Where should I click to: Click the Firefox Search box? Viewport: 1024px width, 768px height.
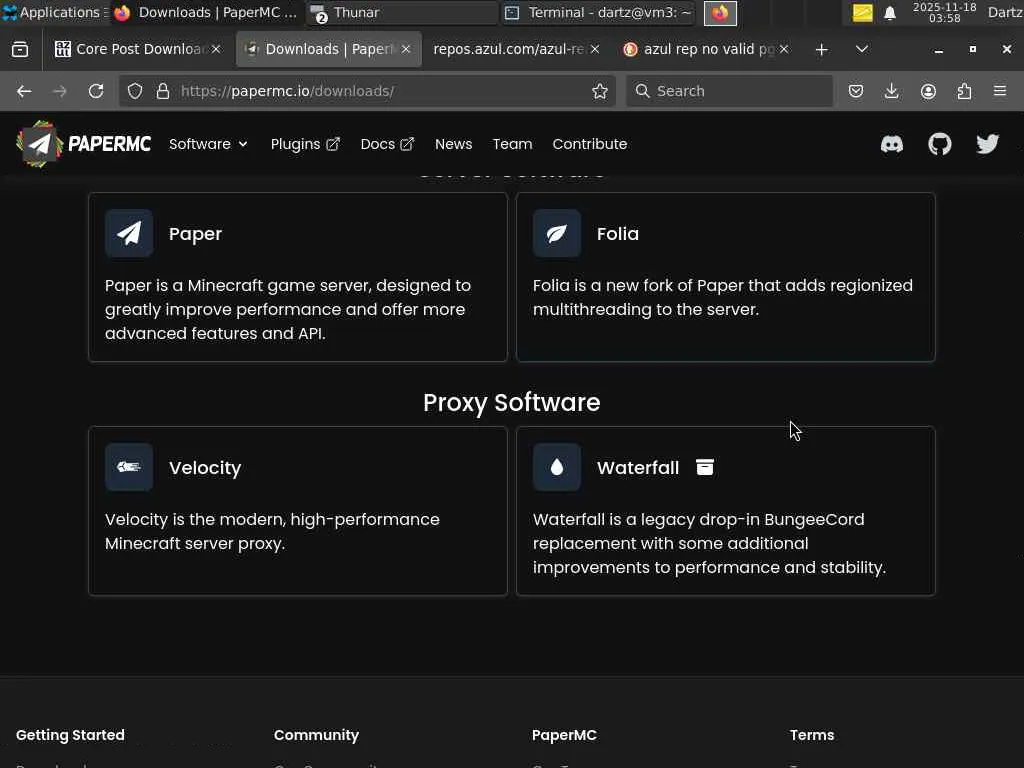click(729, 91)
